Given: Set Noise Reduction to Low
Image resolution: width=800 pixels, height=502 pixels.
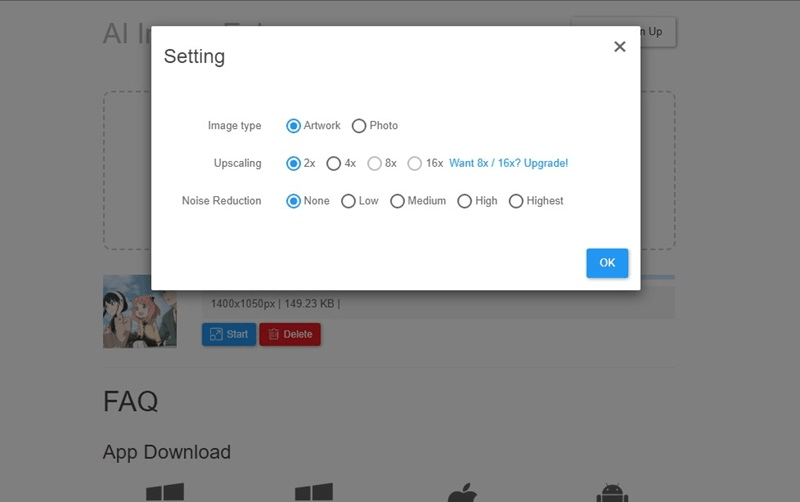Looking at the screenshot, I should click(348, 201).
